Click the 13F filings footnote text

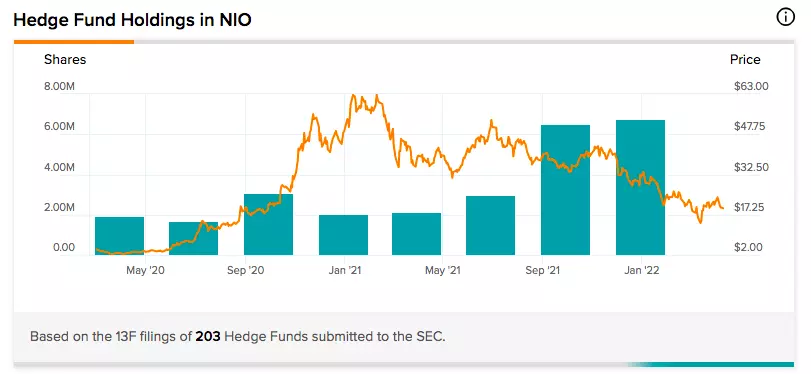(x=238, y=336)
